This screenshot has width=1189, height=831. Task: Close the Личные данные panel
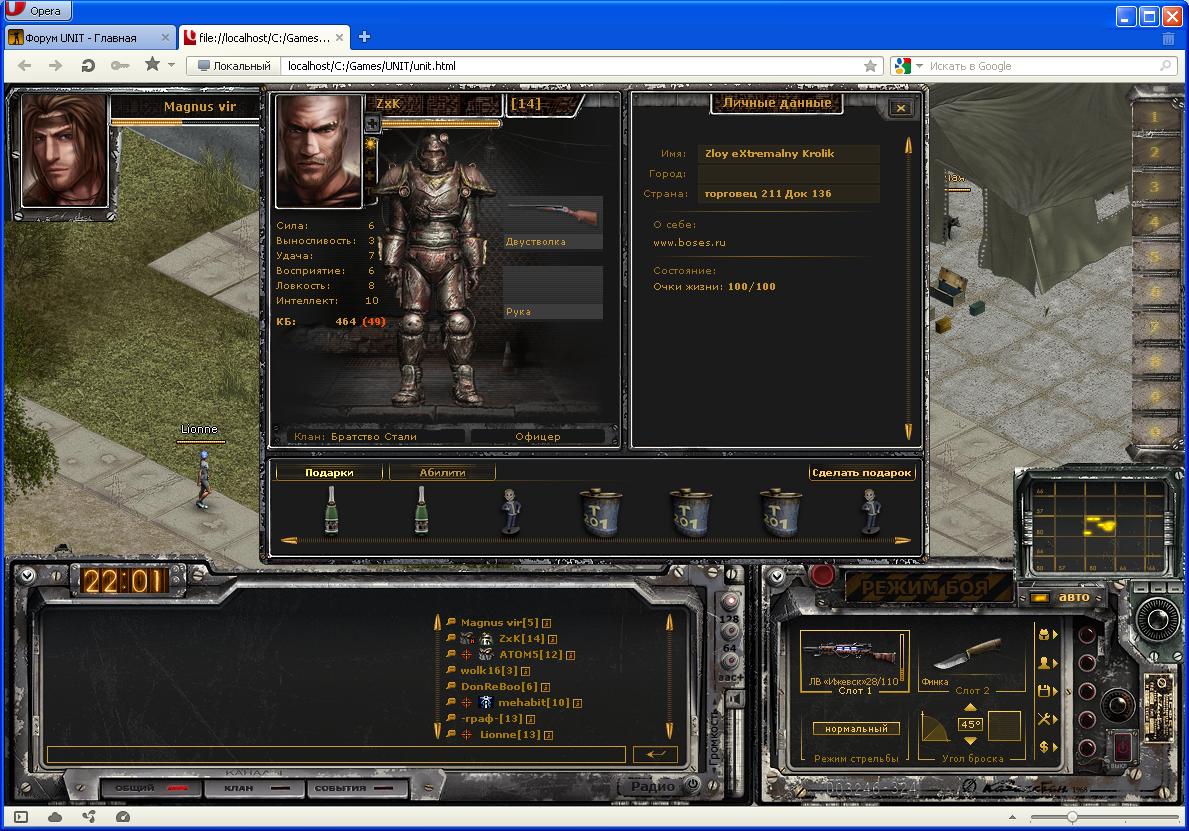coord(901,108)
